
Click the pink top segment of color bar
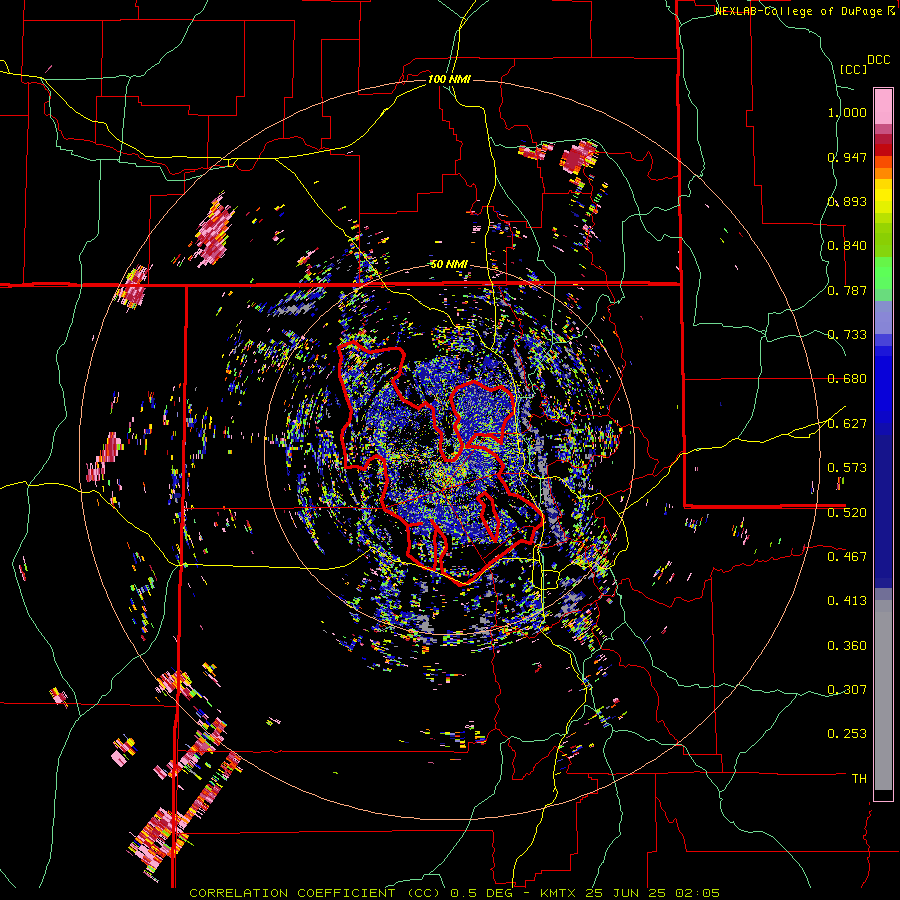point(883,106)
